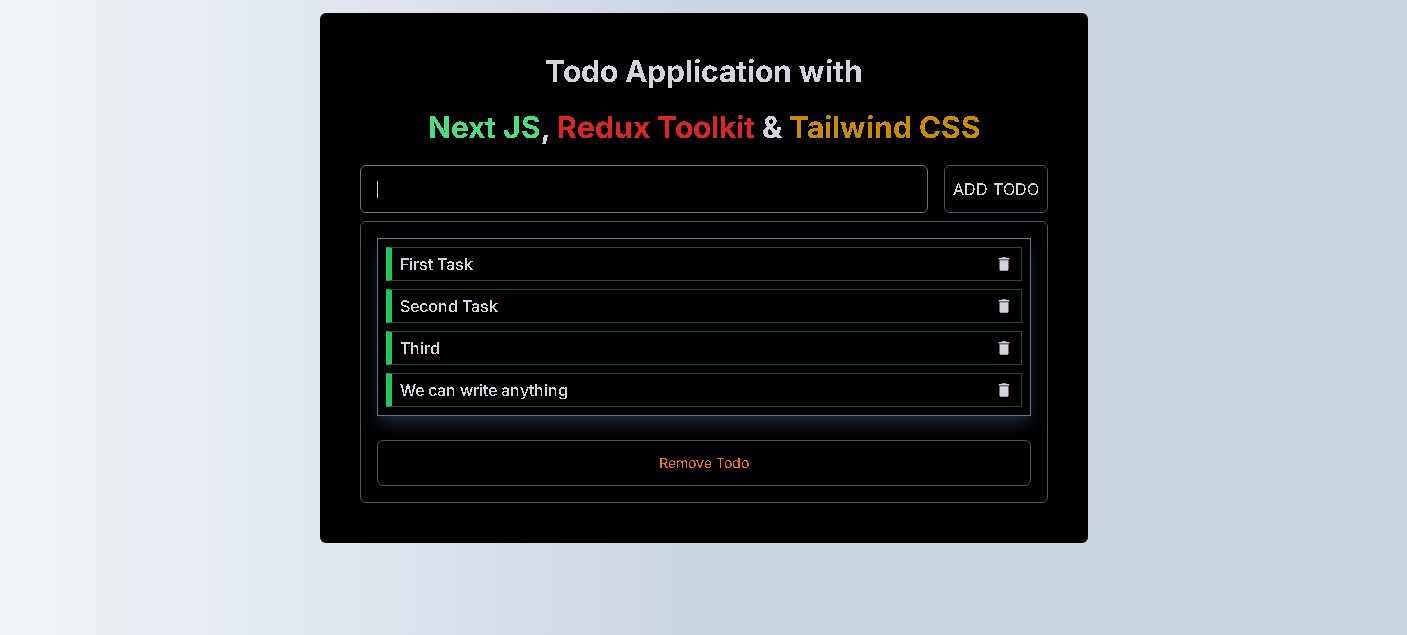Remove the Third todo with its trash icon
Viewport: 1407px width, 635px height.
[1004, 348]
